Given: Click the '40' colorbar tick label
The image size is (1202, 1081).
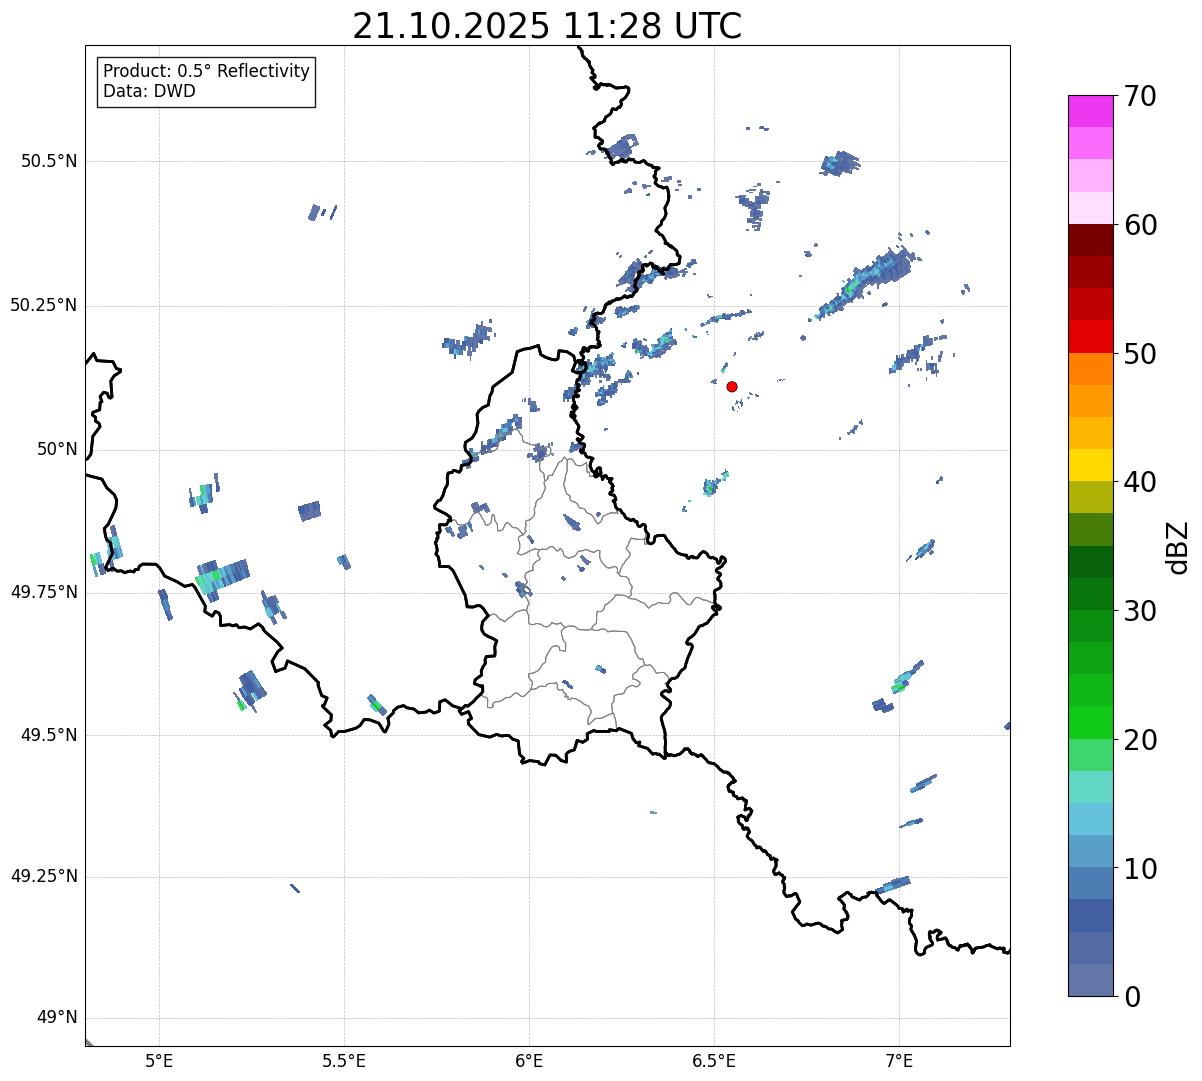Looking at the screenshot, I should (x=1139, y=482).
